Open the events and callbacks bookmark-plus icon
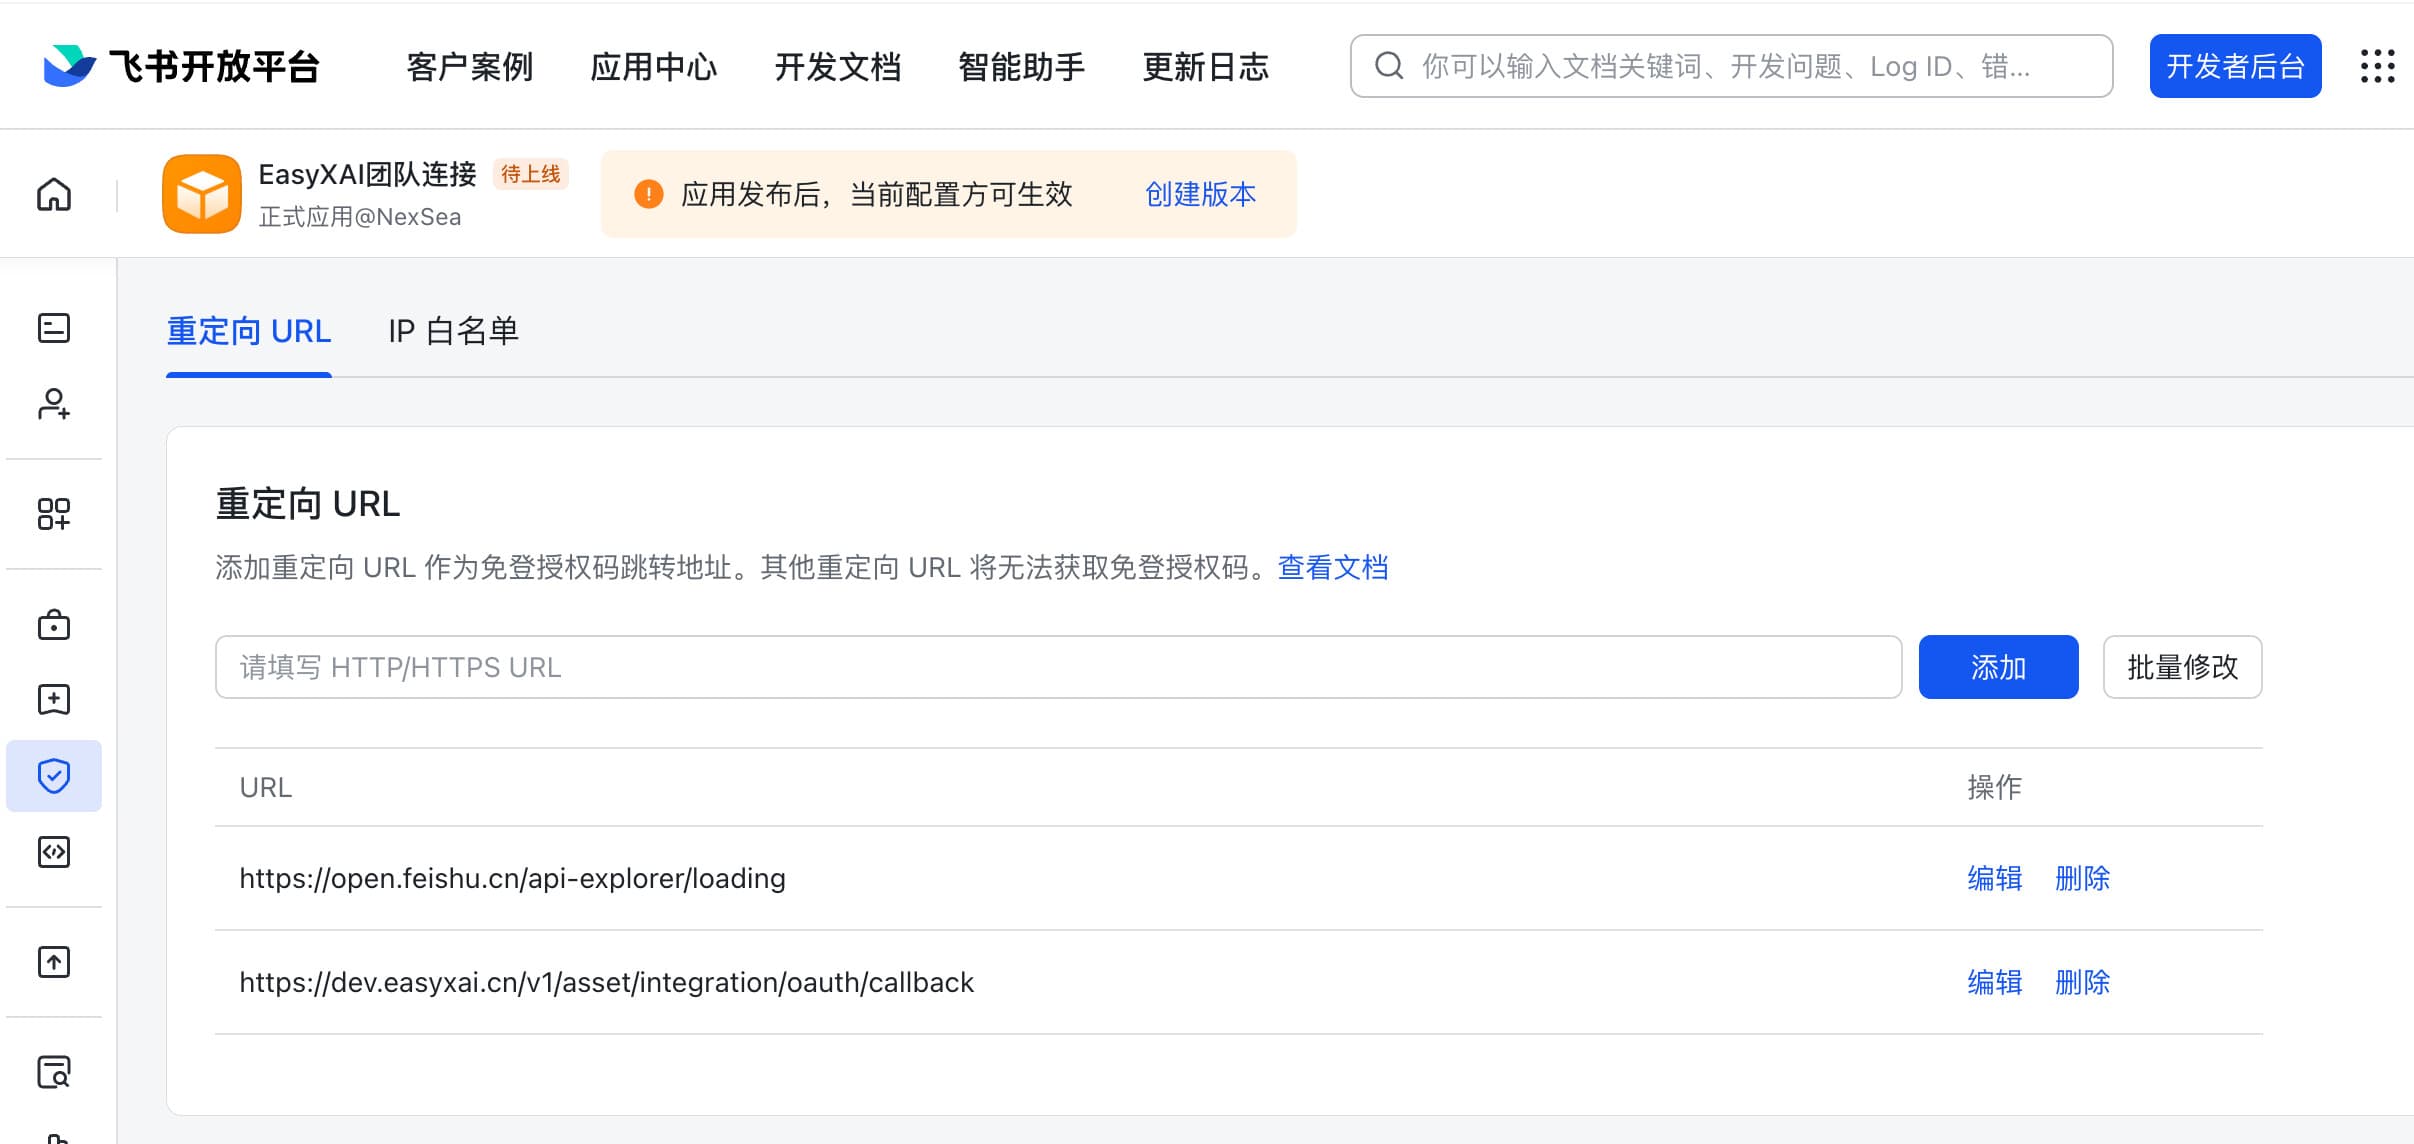Image resolution: width=2414 pixels, height=1144 pixels. point(54,699)
